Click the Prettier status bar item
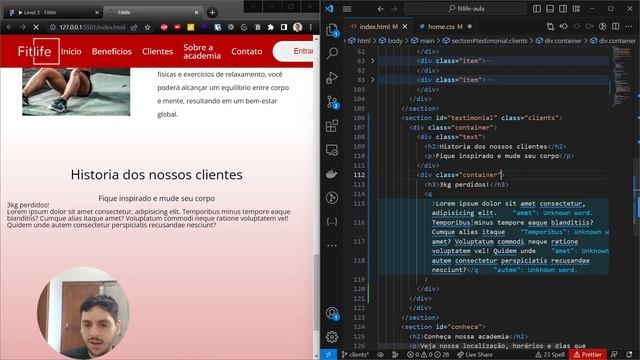The image size is (640, 360). click(x=588, y=355)
